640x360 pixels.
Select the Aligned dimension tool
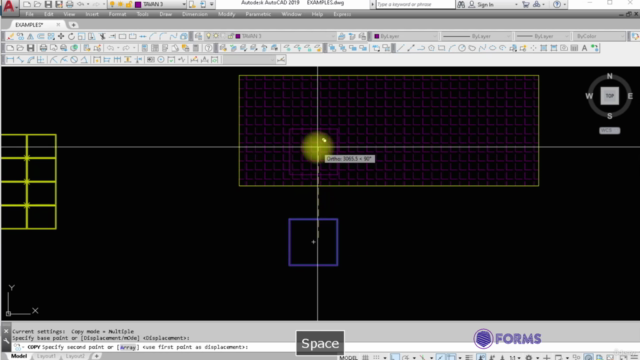20,60
